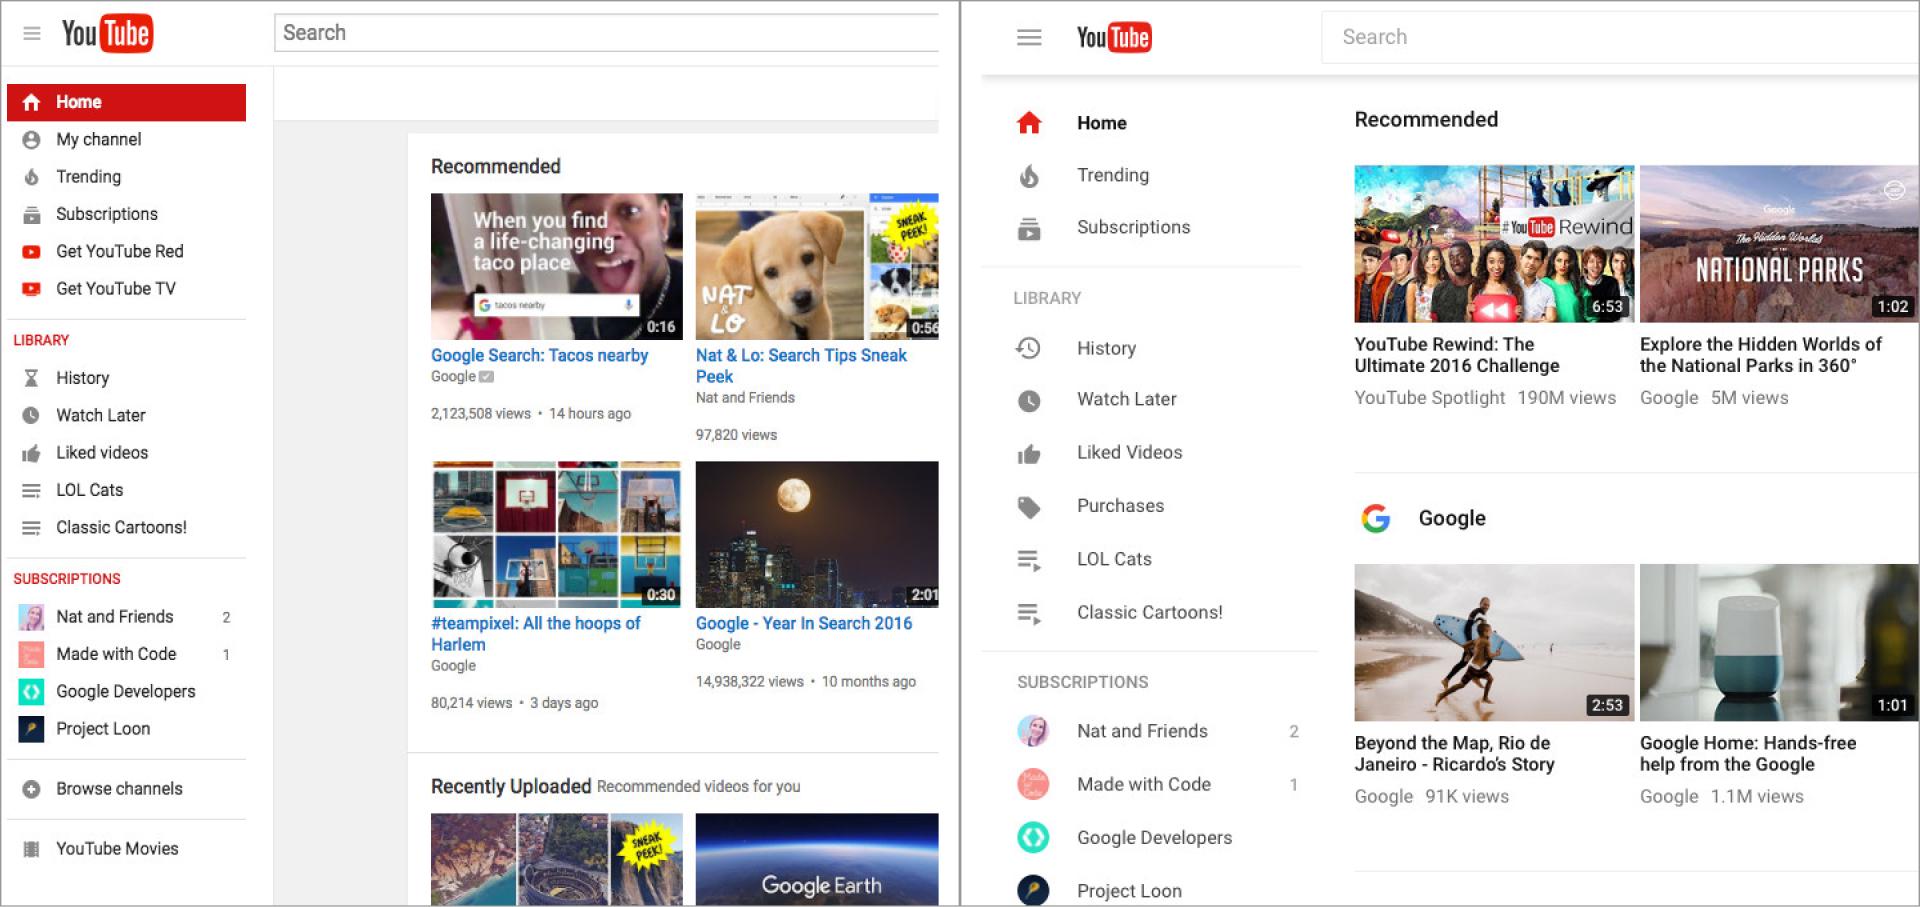Click the hamburger menu in new layout

click(1029, 38)
